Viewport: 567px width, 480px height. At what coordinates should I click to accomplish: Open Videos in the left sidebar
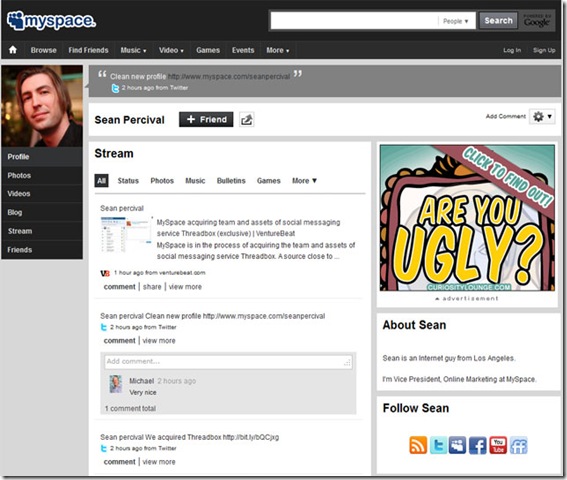pos(42,194)
